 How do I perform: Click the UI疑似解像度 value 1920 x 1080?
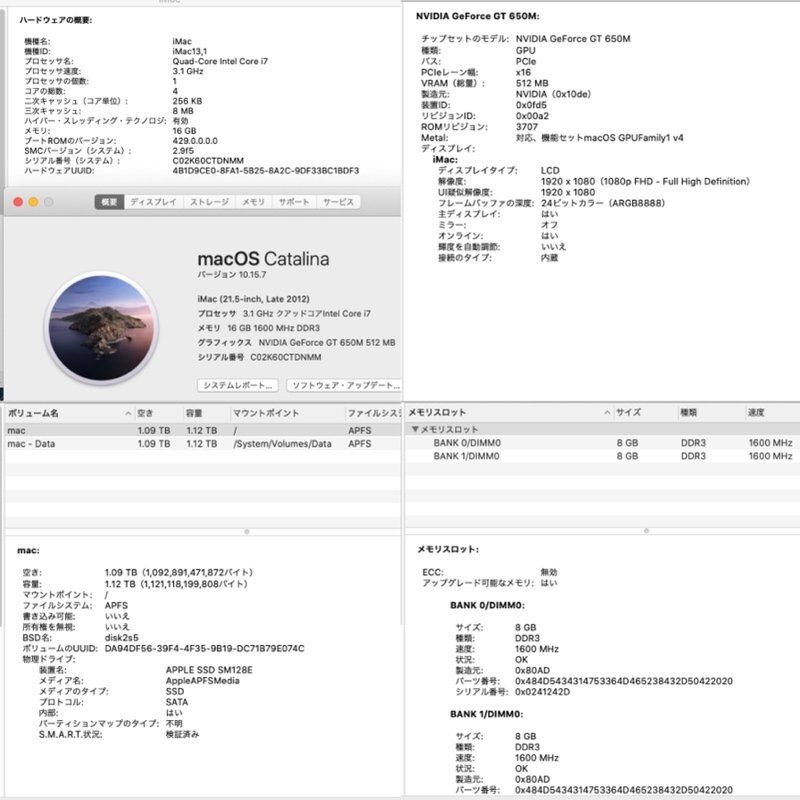[x=568, y=192]
